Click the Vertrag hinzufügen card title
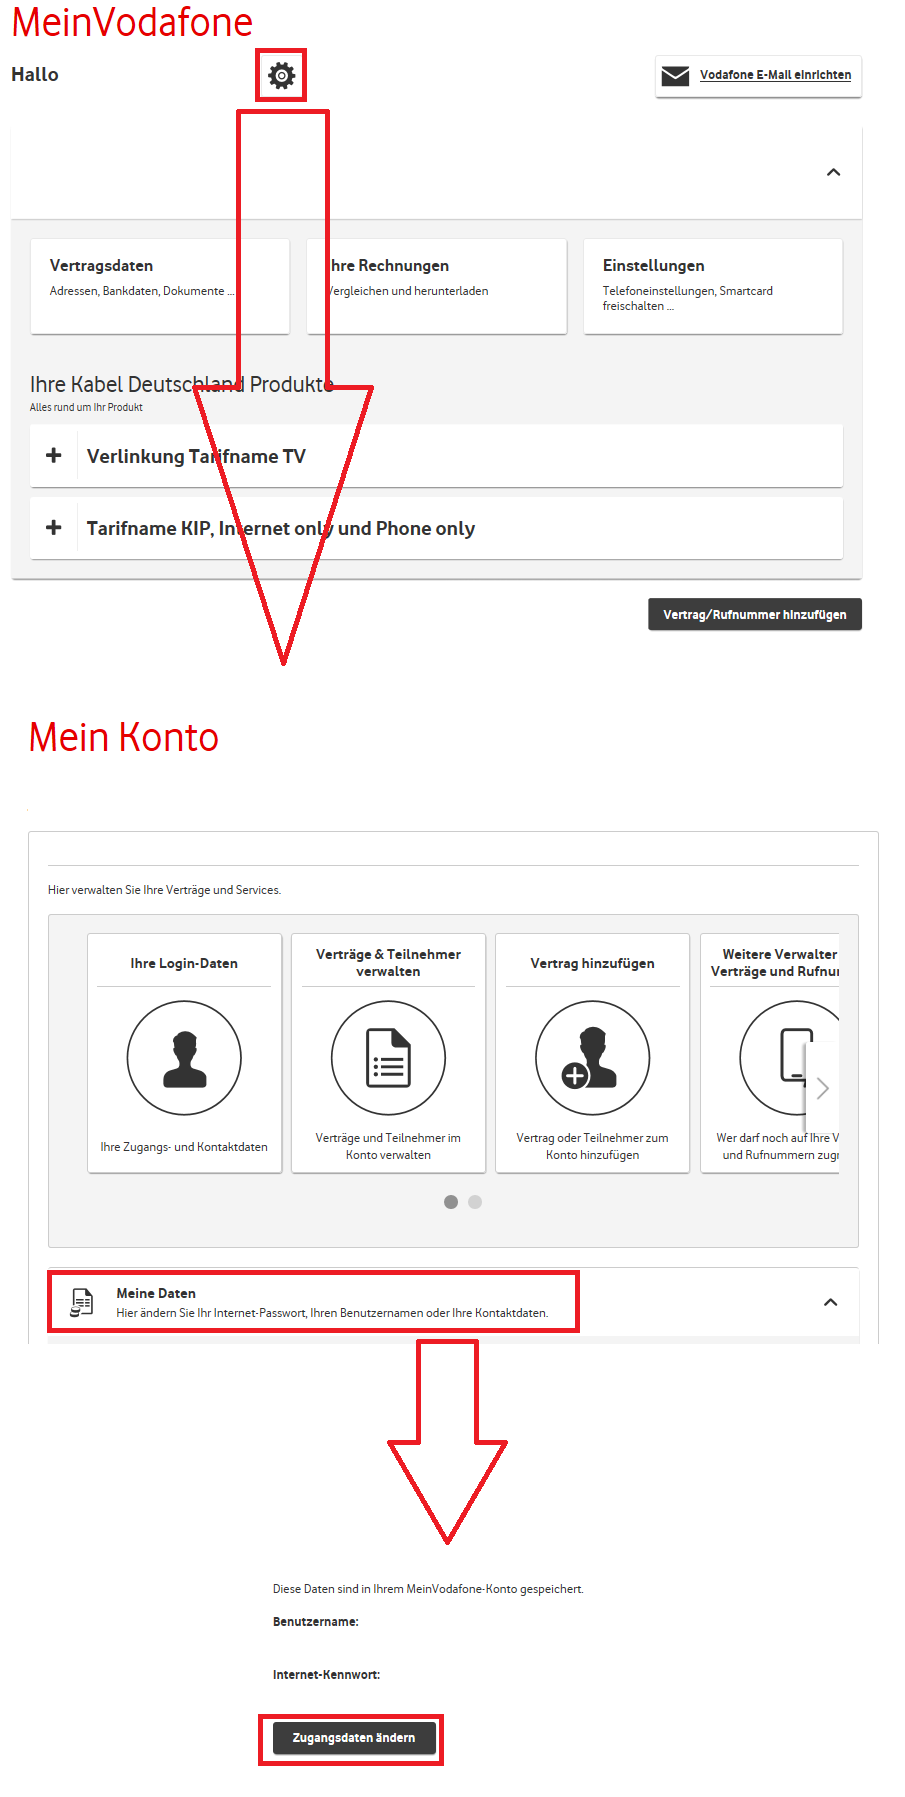The width and height of the screenshot is (905, 1797). [x=593, y=963]
